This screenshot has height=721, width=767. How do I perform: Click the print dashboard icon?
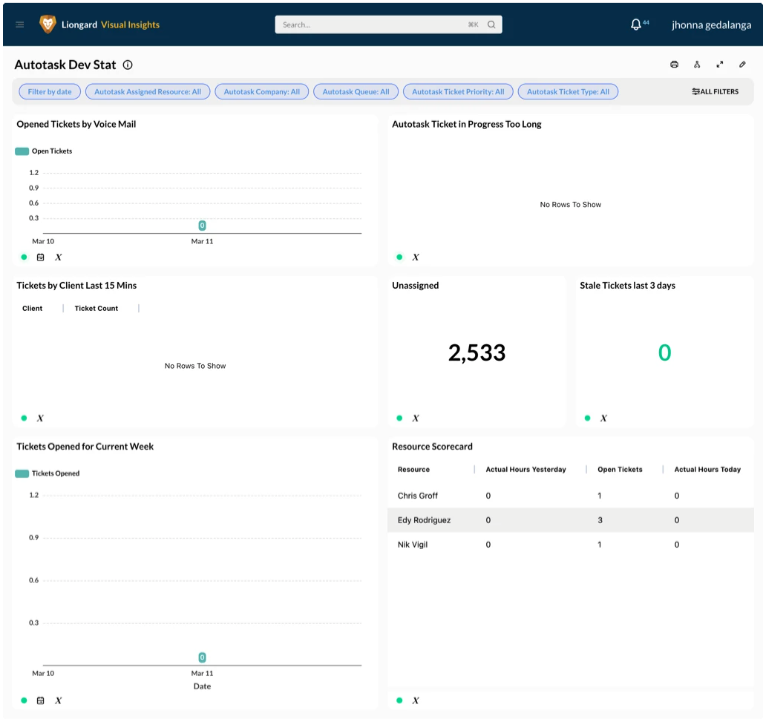tap(674, 65)
